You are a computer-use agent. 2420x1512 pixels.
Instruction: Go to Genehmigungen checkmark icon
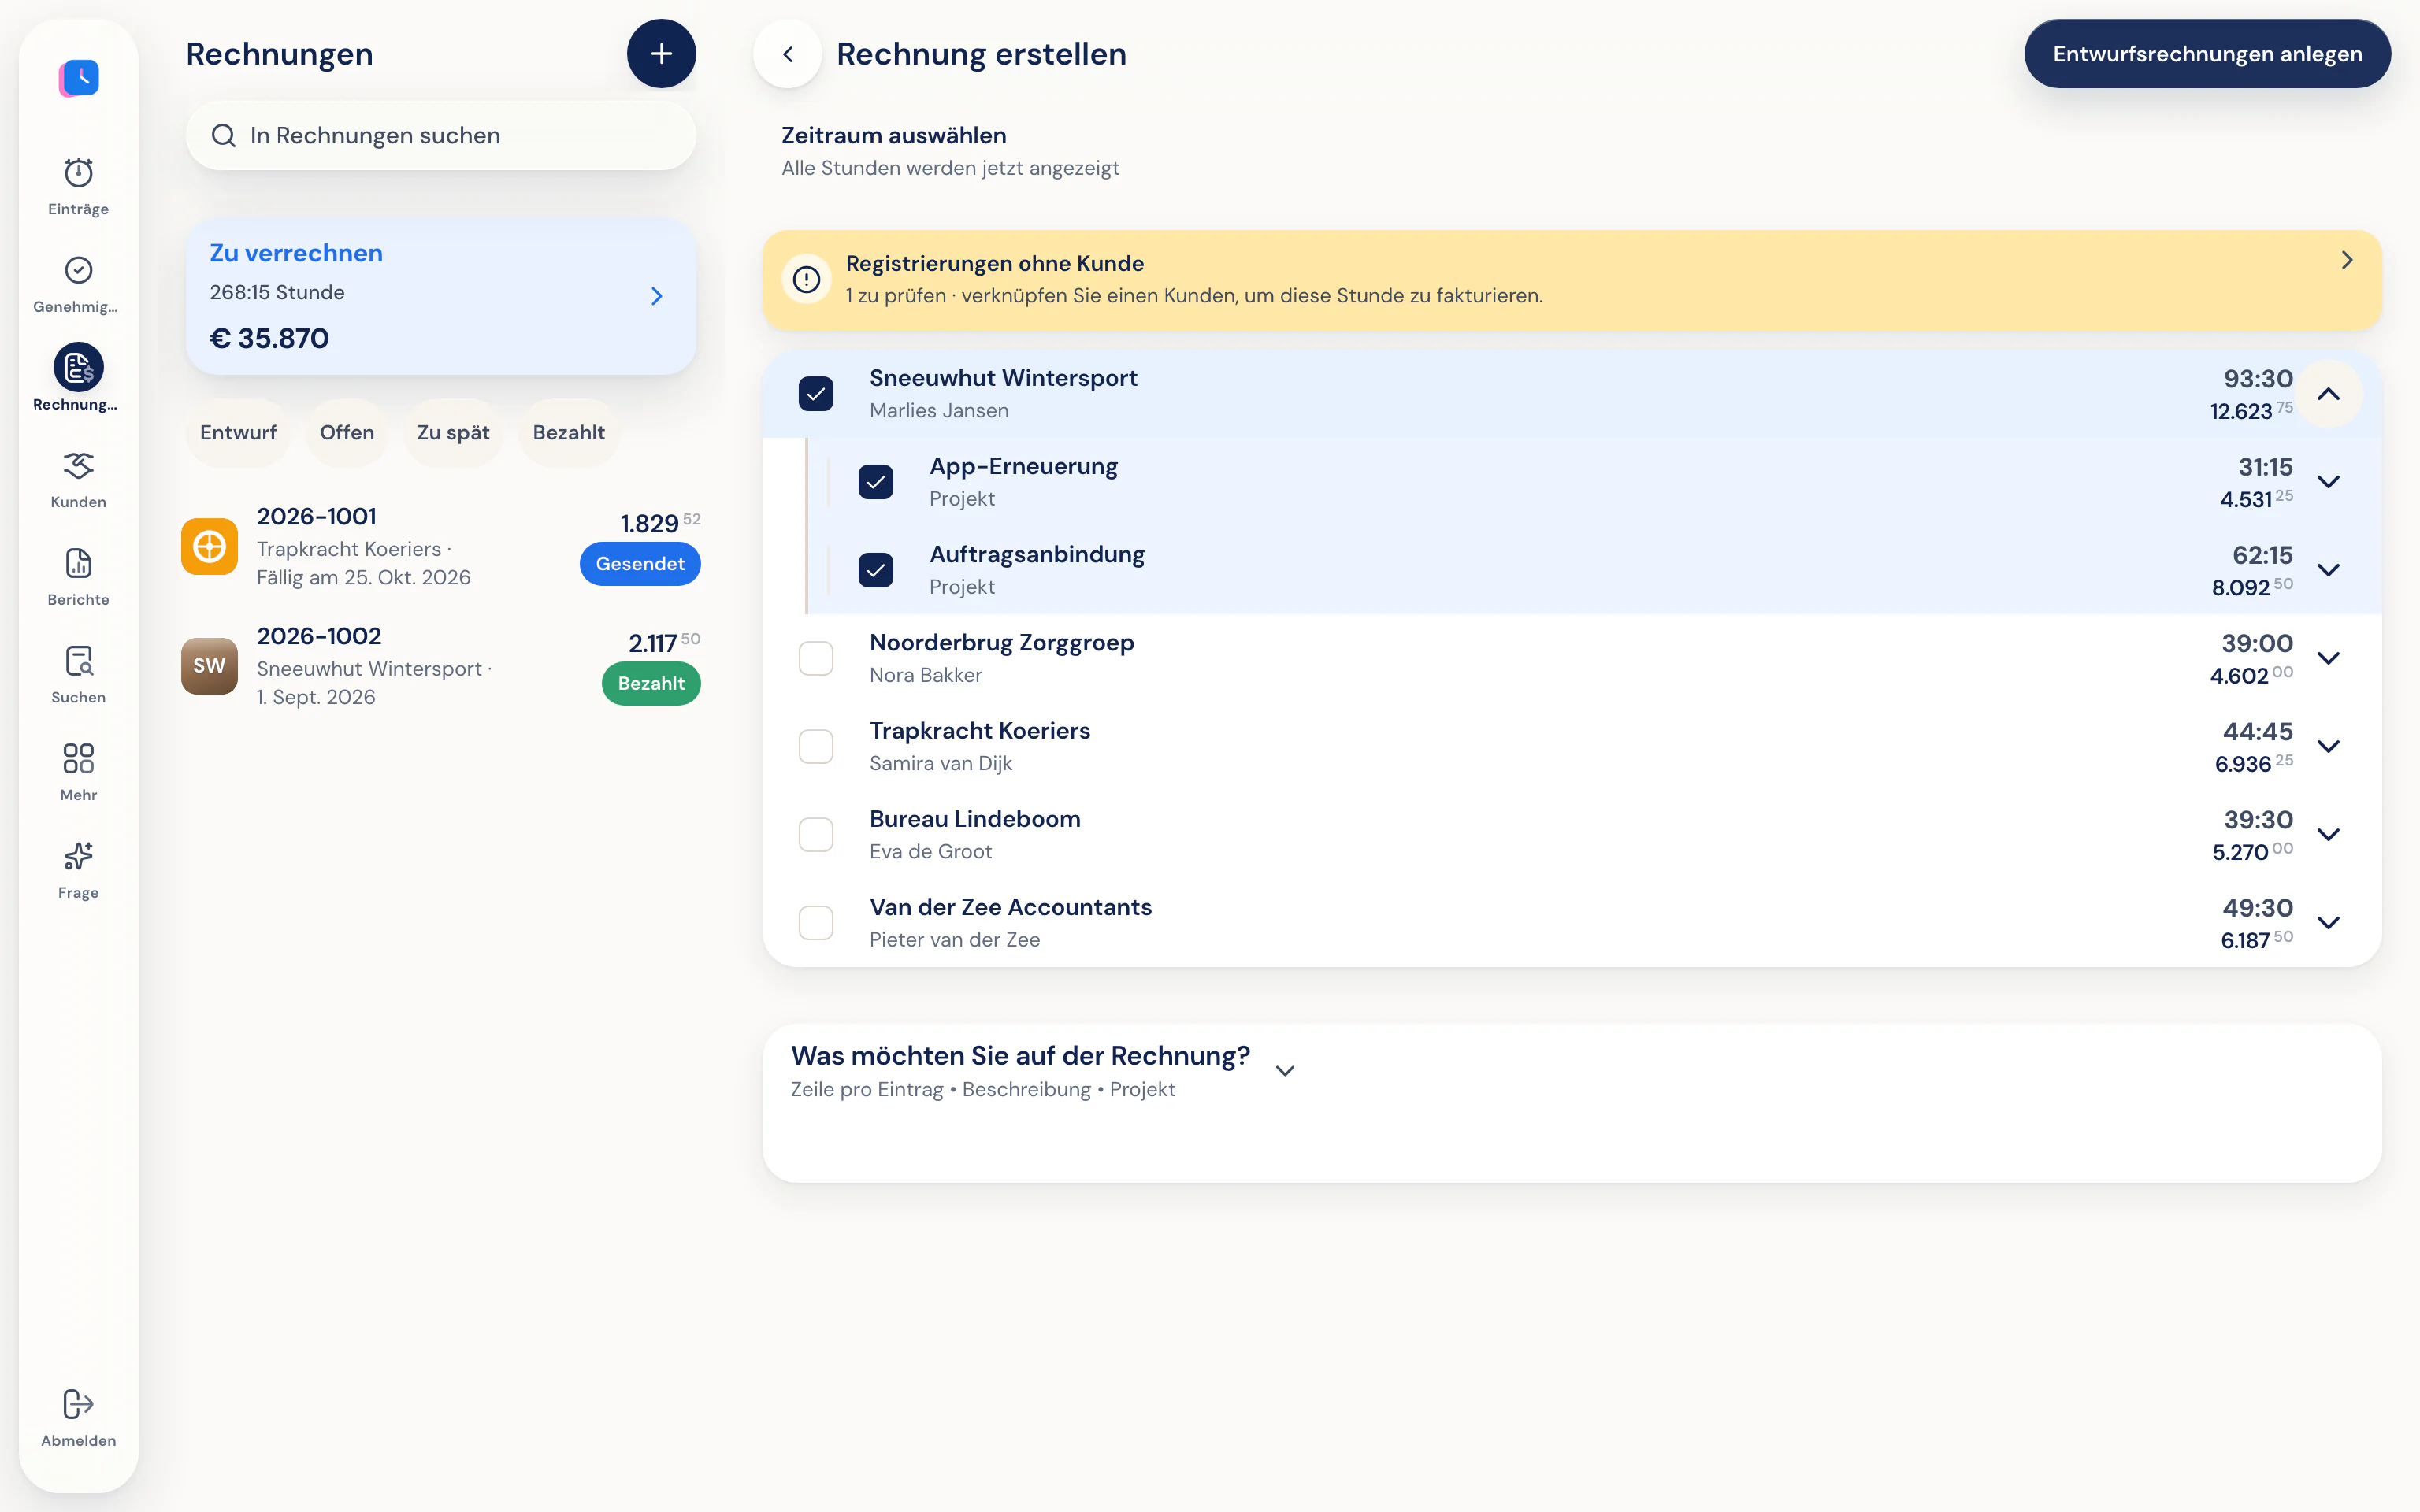coord(78,270)
